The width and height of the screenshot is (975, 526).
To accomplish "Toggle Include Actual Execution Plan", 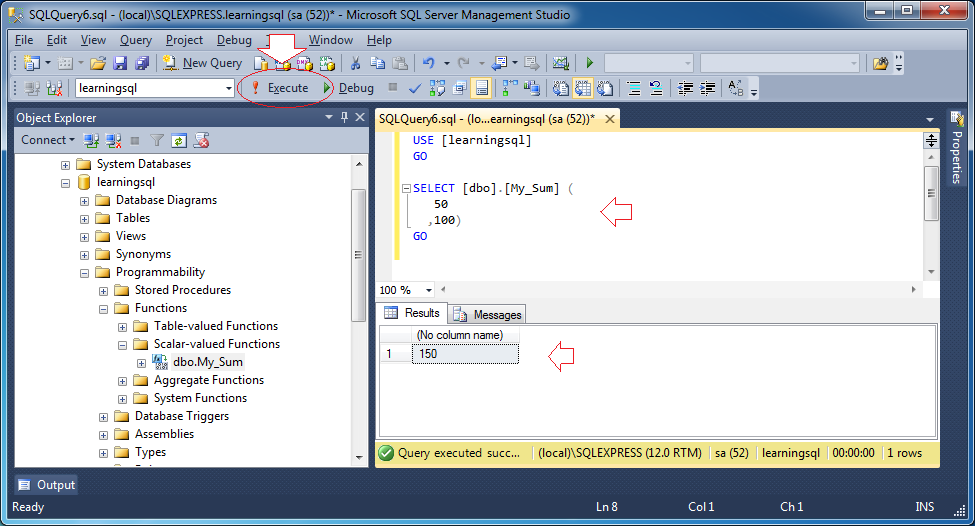I will 509,89.
